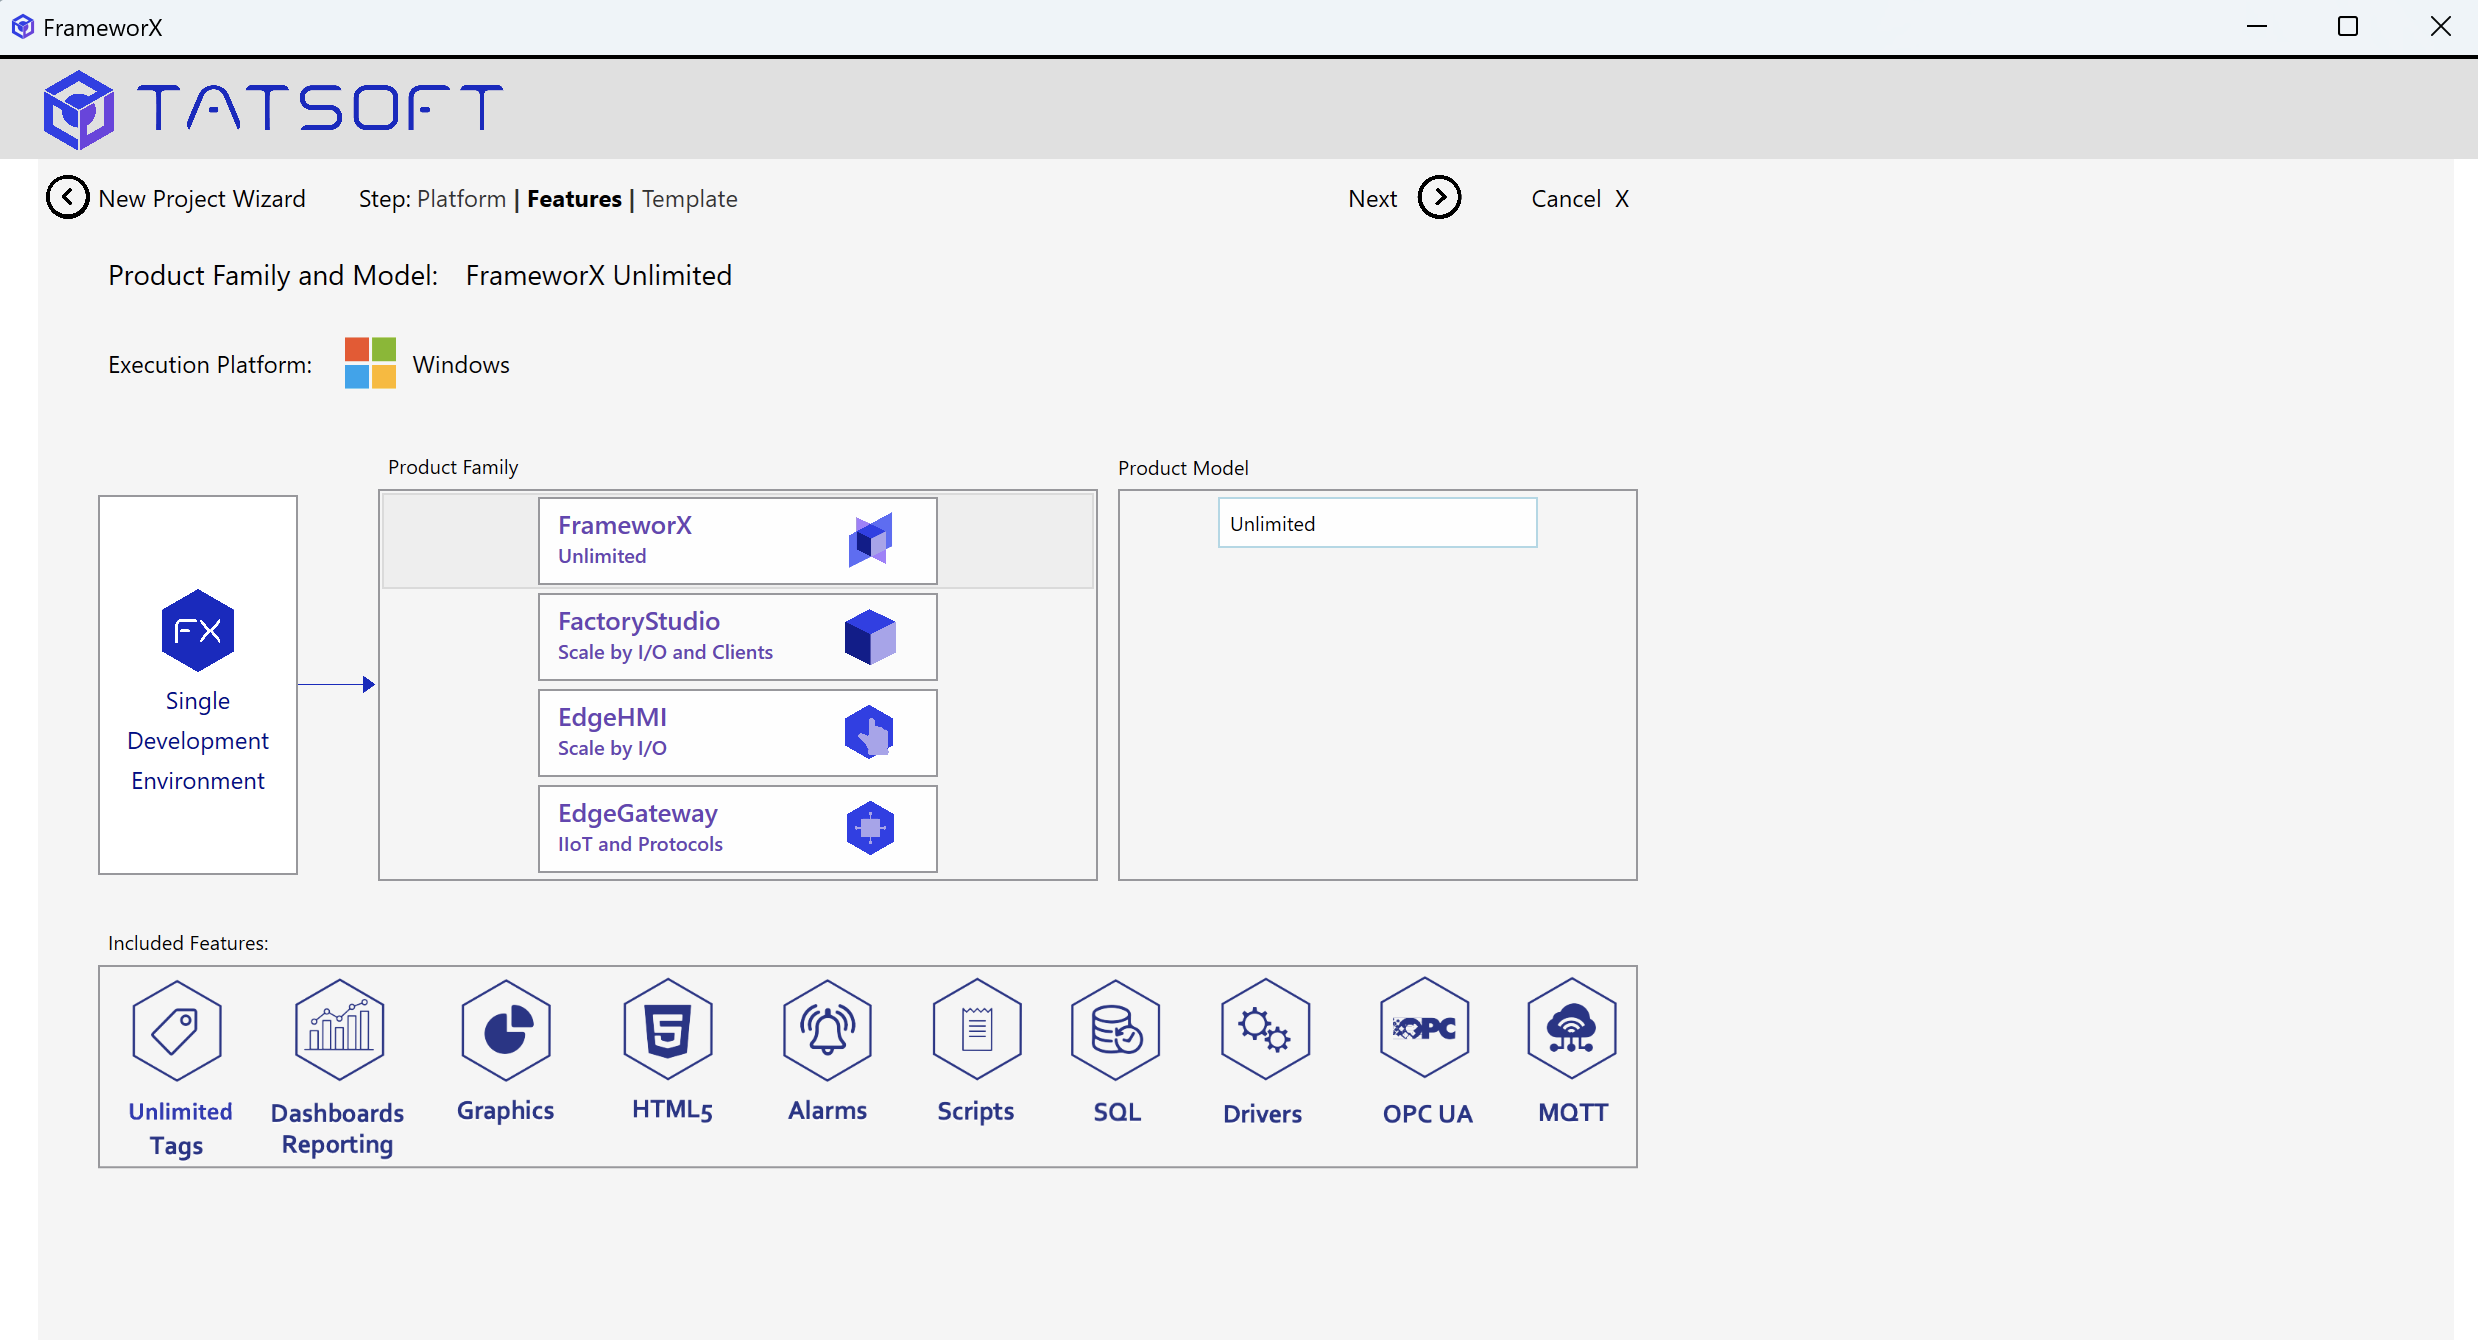Screen dimensions: 2478x1340
Task: Select the Features step
Action: coord(575,199)
